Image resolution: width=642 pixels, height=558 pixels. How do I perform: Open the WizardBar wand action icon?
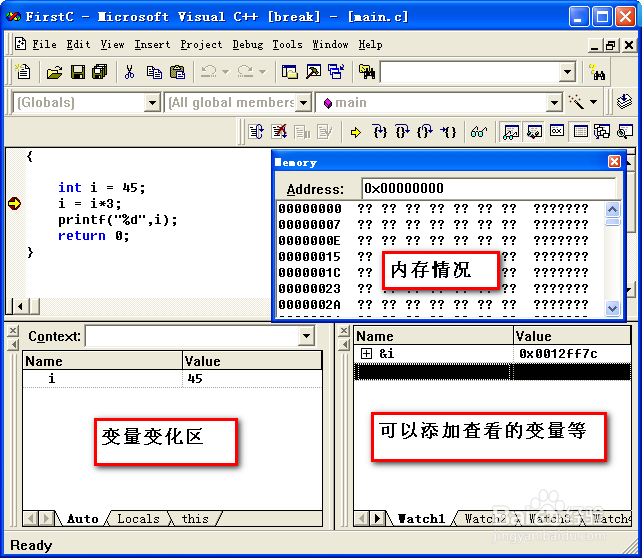(576, 102)
